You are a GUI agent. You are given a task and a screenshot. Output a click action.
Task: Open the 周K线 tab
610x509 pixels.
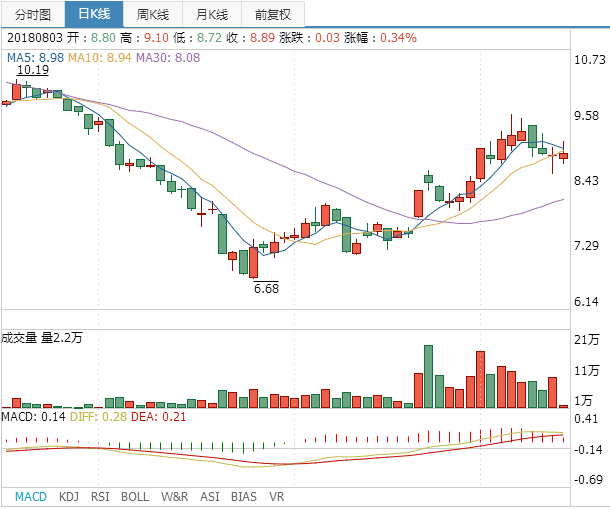tap(153, 14)
